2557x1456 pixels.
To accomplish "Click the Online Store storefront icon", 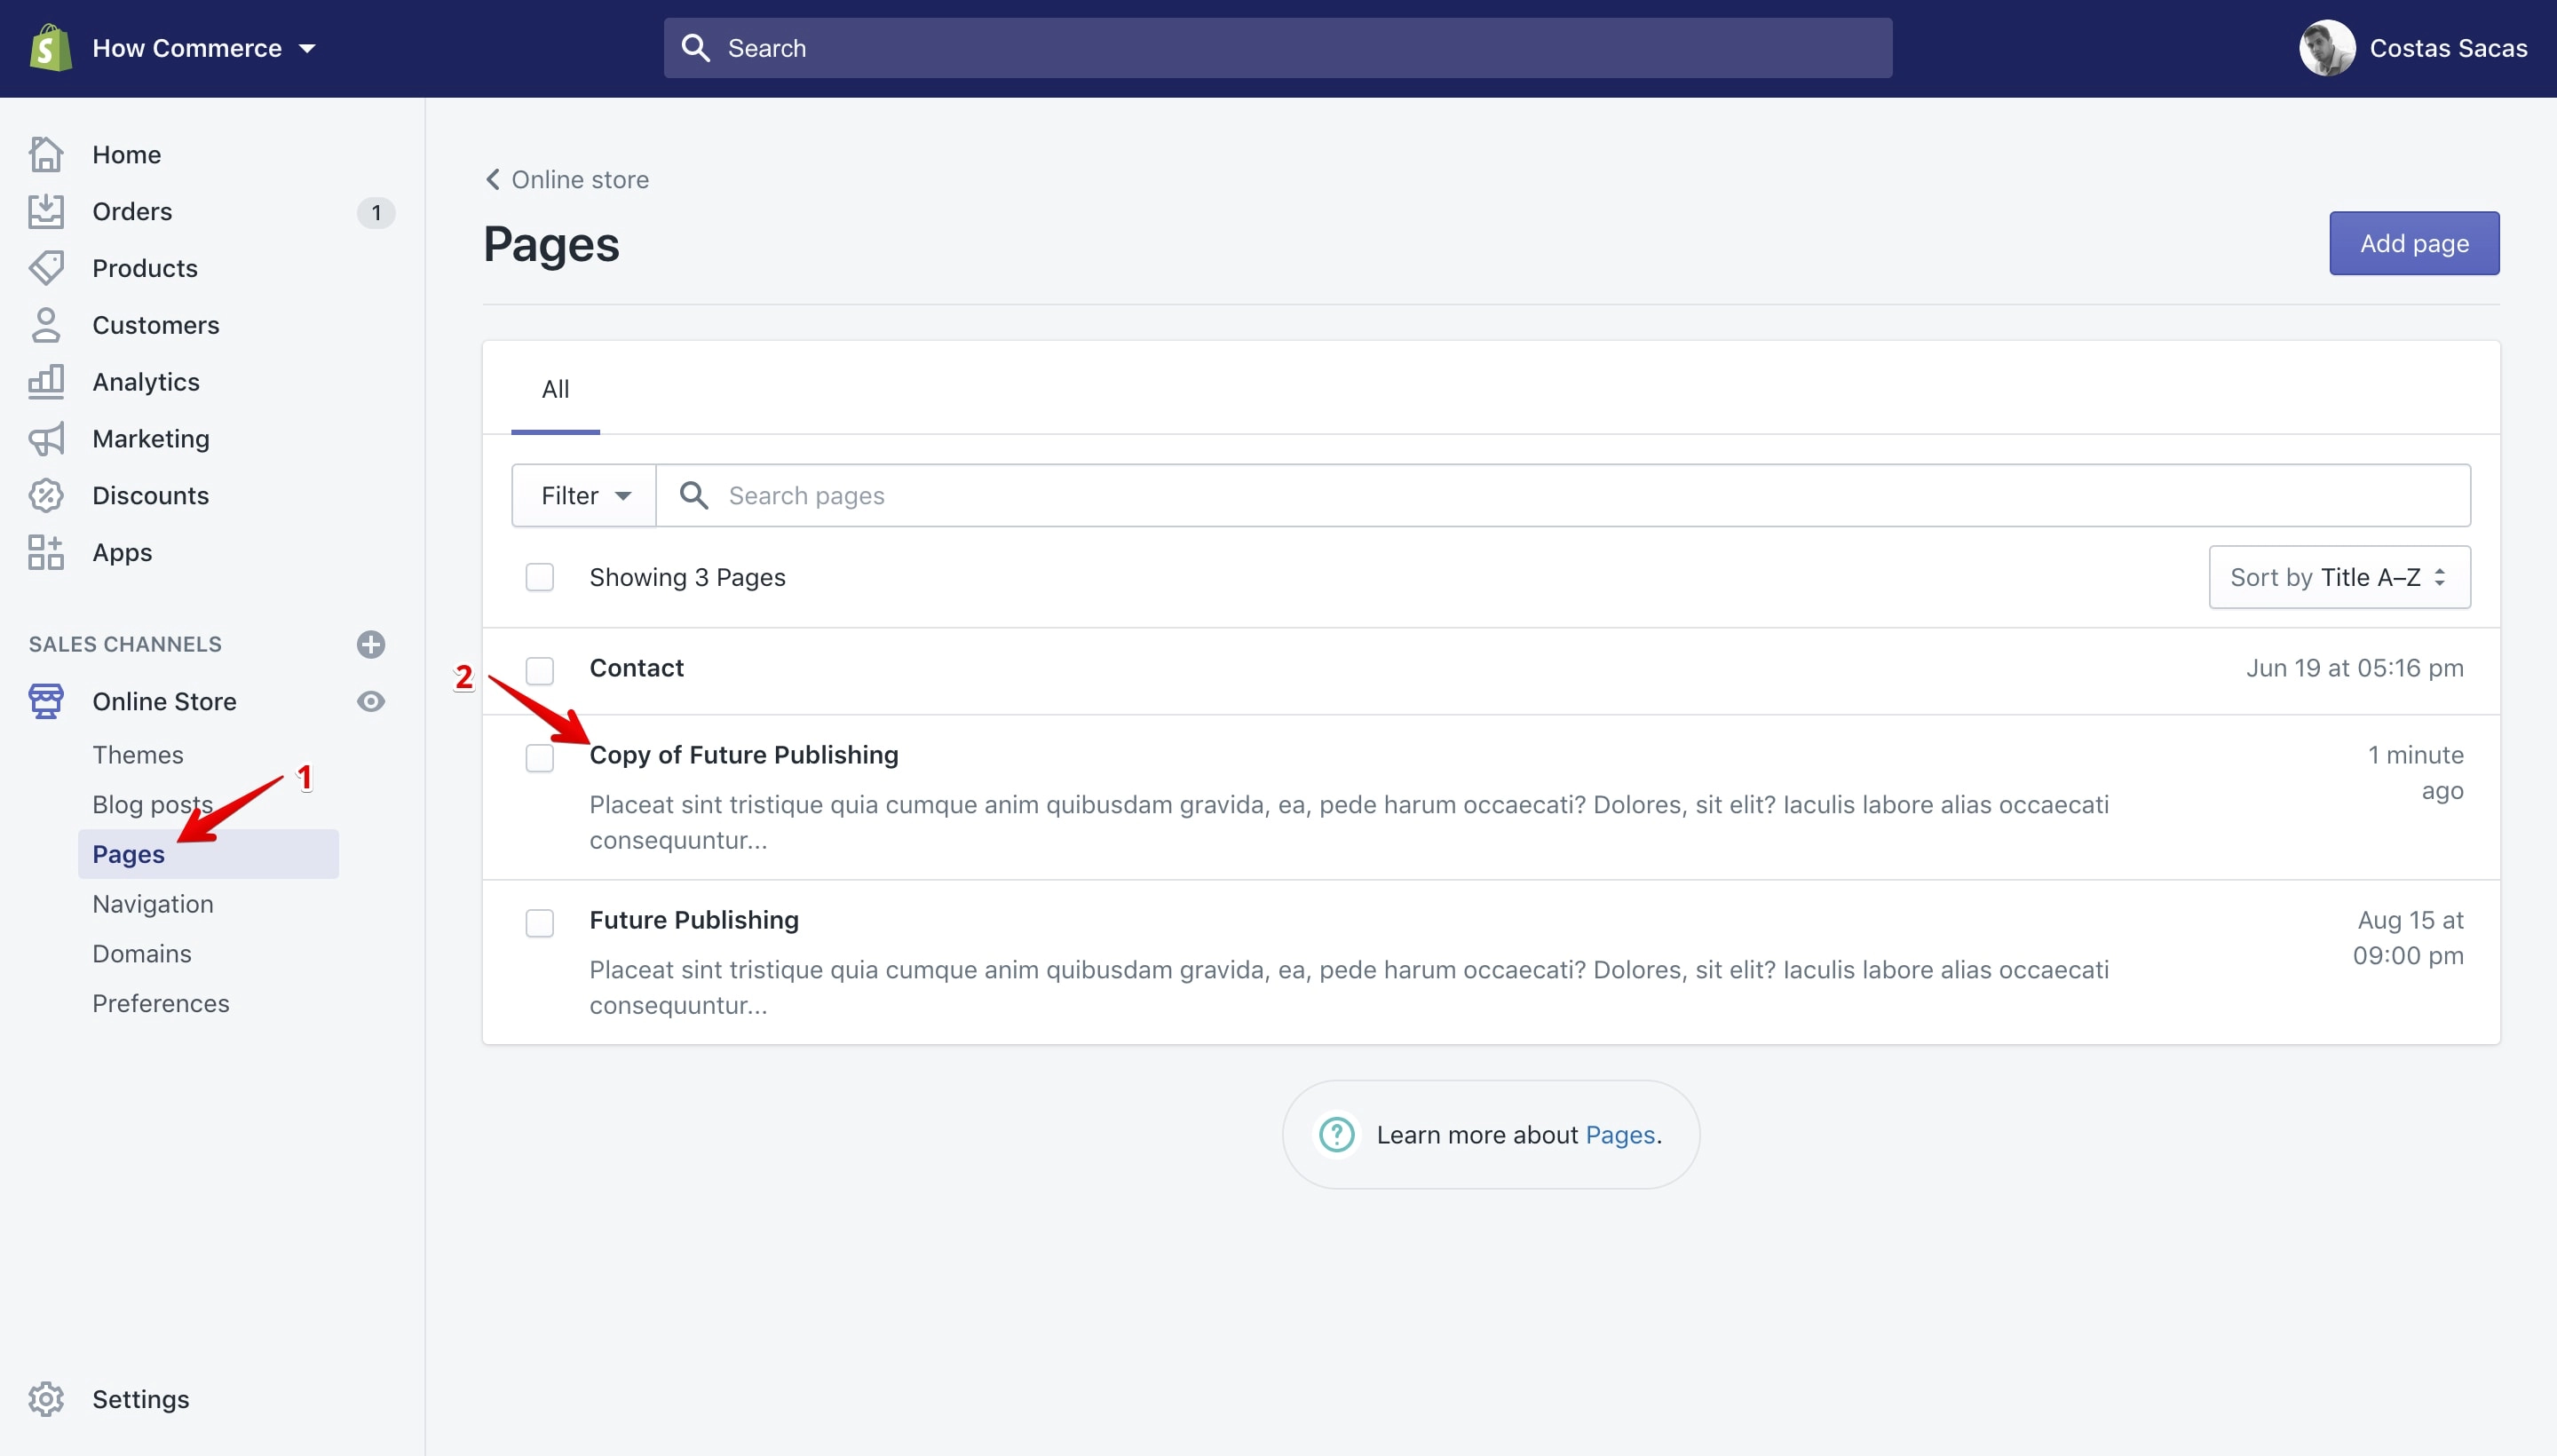I will click(46, 701).
